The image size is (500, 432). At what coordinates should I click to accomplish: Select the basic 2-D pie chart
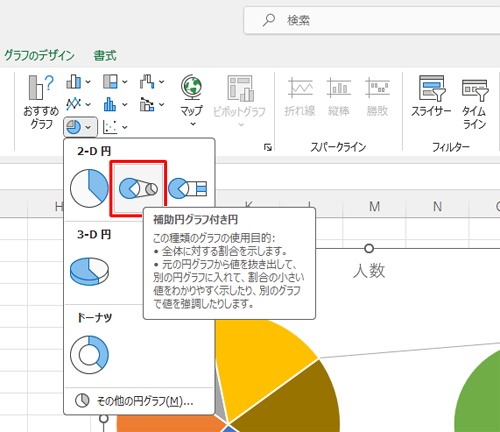(x=89, y=188)
